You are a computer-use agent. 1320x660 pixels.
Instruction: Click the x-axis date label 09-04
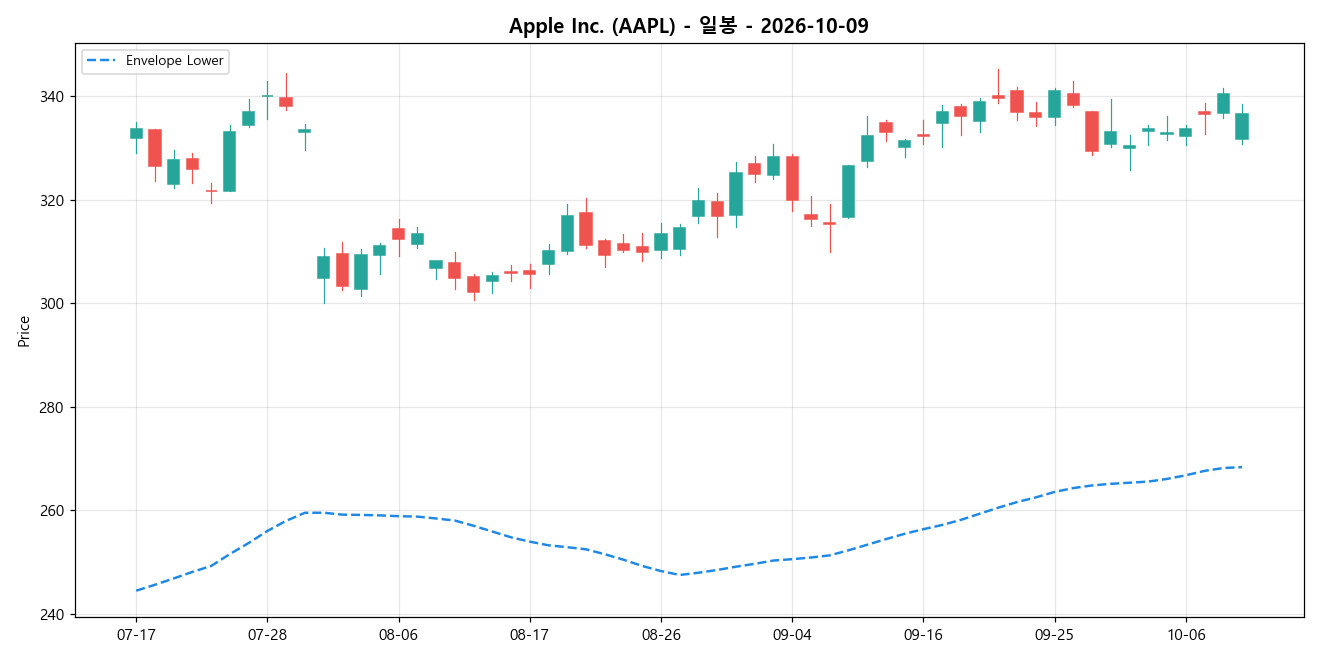click(x=792, y=634)
